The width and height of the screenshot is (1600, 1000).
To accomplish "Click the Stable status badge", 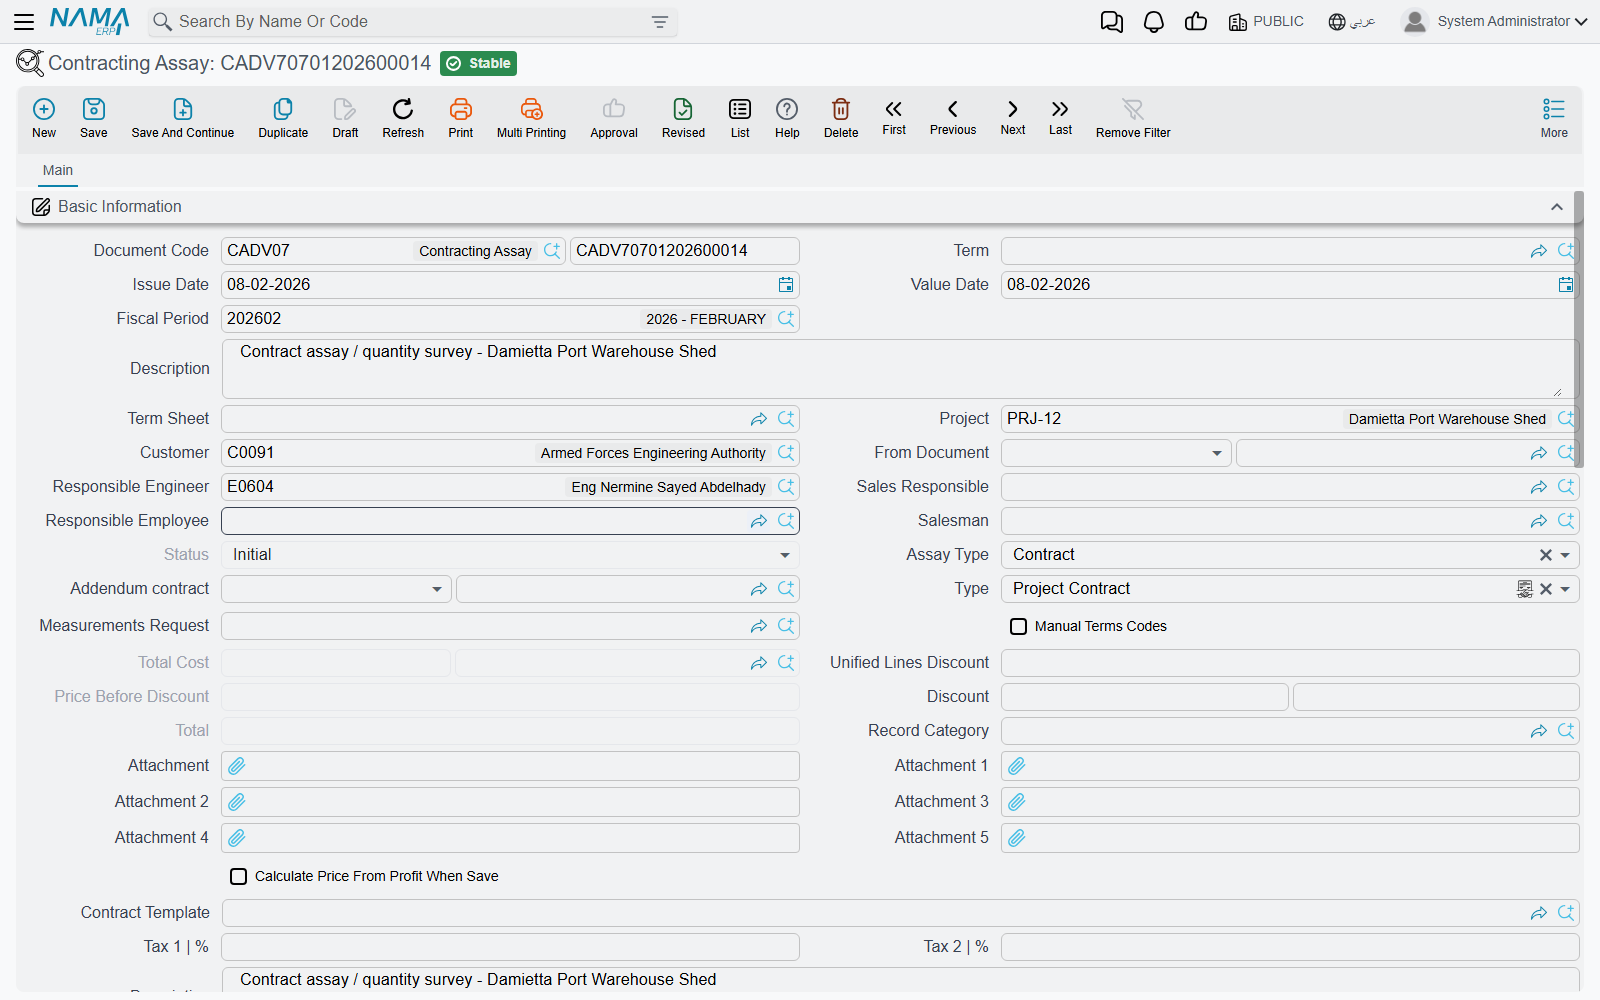I will [x=478, y=64].
